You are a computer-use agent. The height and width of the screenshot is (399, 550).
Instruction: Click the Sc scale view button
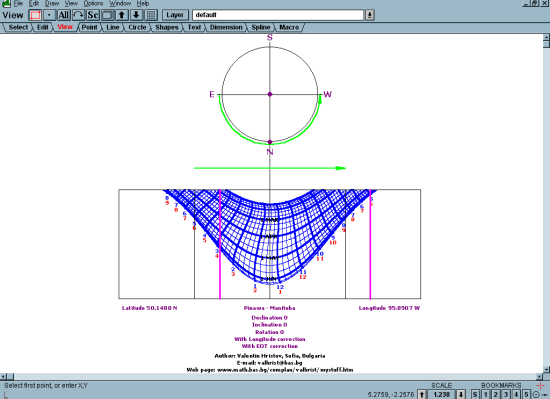point(93,15)
